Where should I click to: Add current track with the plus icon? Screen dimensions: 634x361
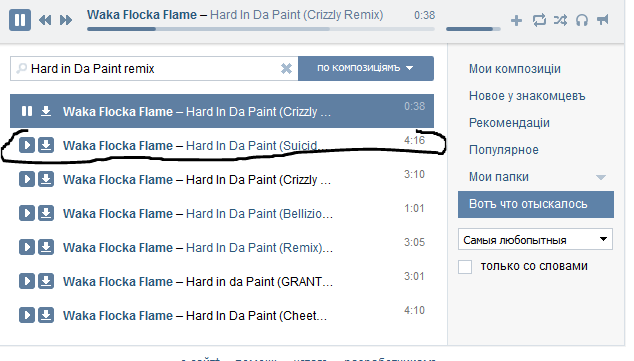click(516, 20)
